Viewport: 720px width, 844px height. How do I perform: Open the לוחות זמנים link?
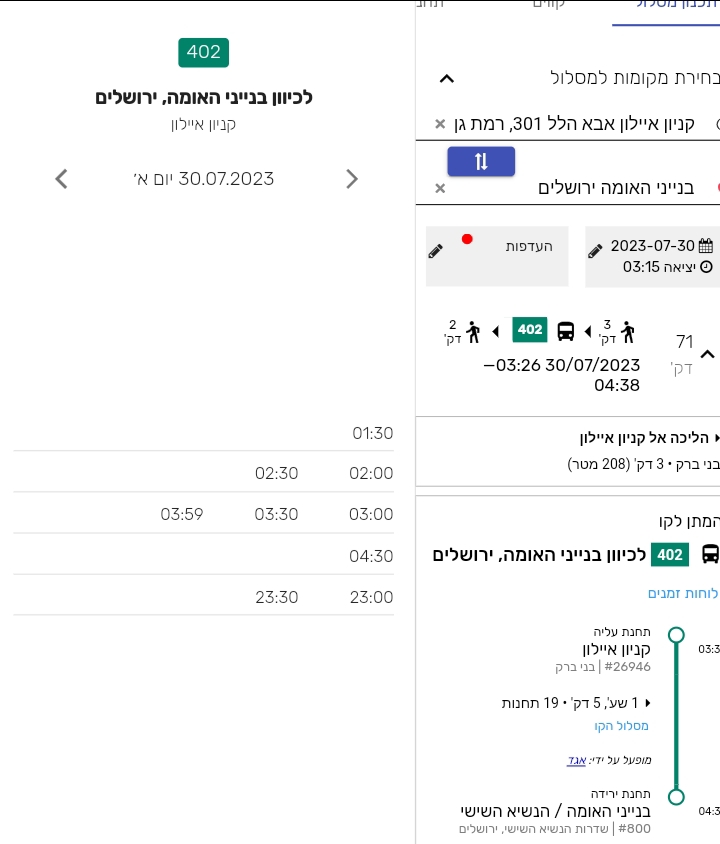(683, 593)
